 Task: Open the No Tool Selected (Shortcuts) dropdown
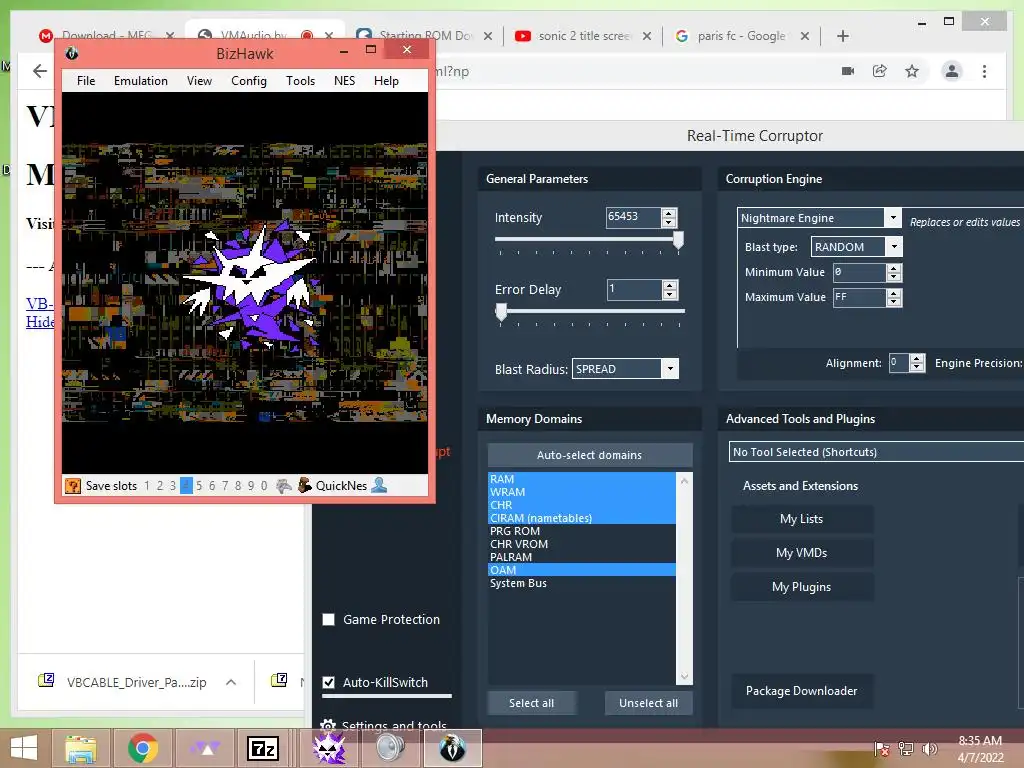click(x=876, y=452)
